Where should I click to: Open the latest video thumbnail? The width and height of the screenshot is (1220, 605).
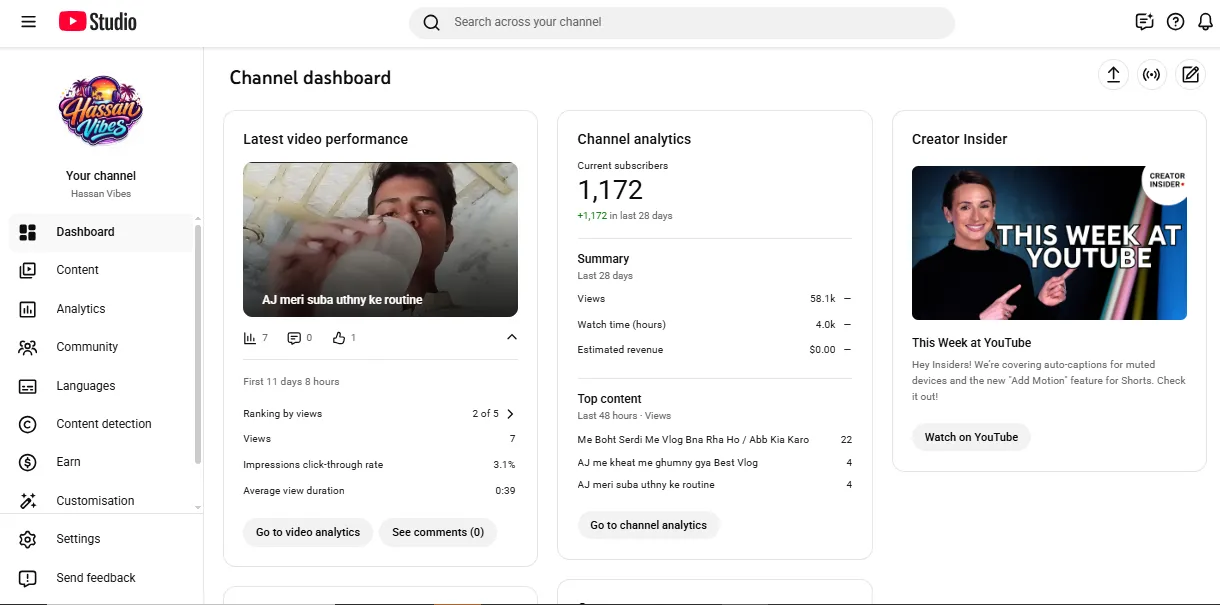(x=380, y=240)
